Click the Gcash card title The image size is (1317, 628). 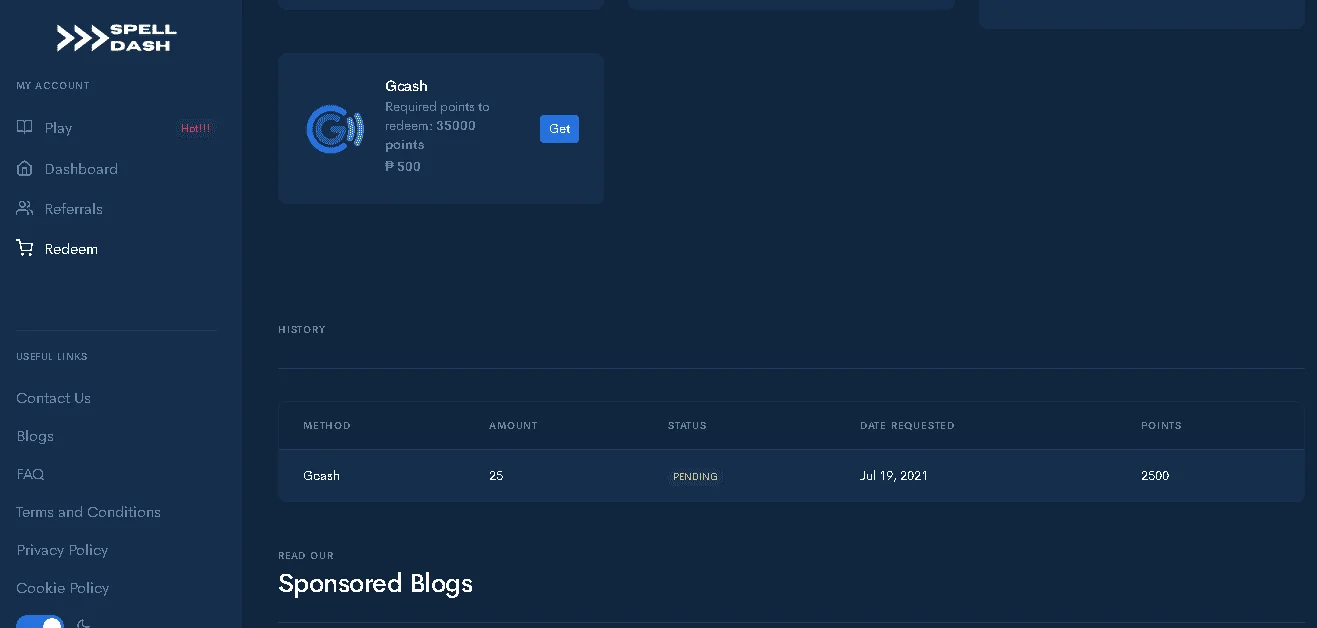click(x=406, y=86)
